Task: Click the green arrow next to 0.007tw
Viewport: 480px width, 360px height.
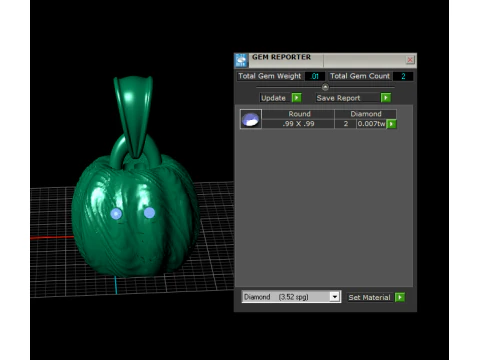Action: pos(391,124)
